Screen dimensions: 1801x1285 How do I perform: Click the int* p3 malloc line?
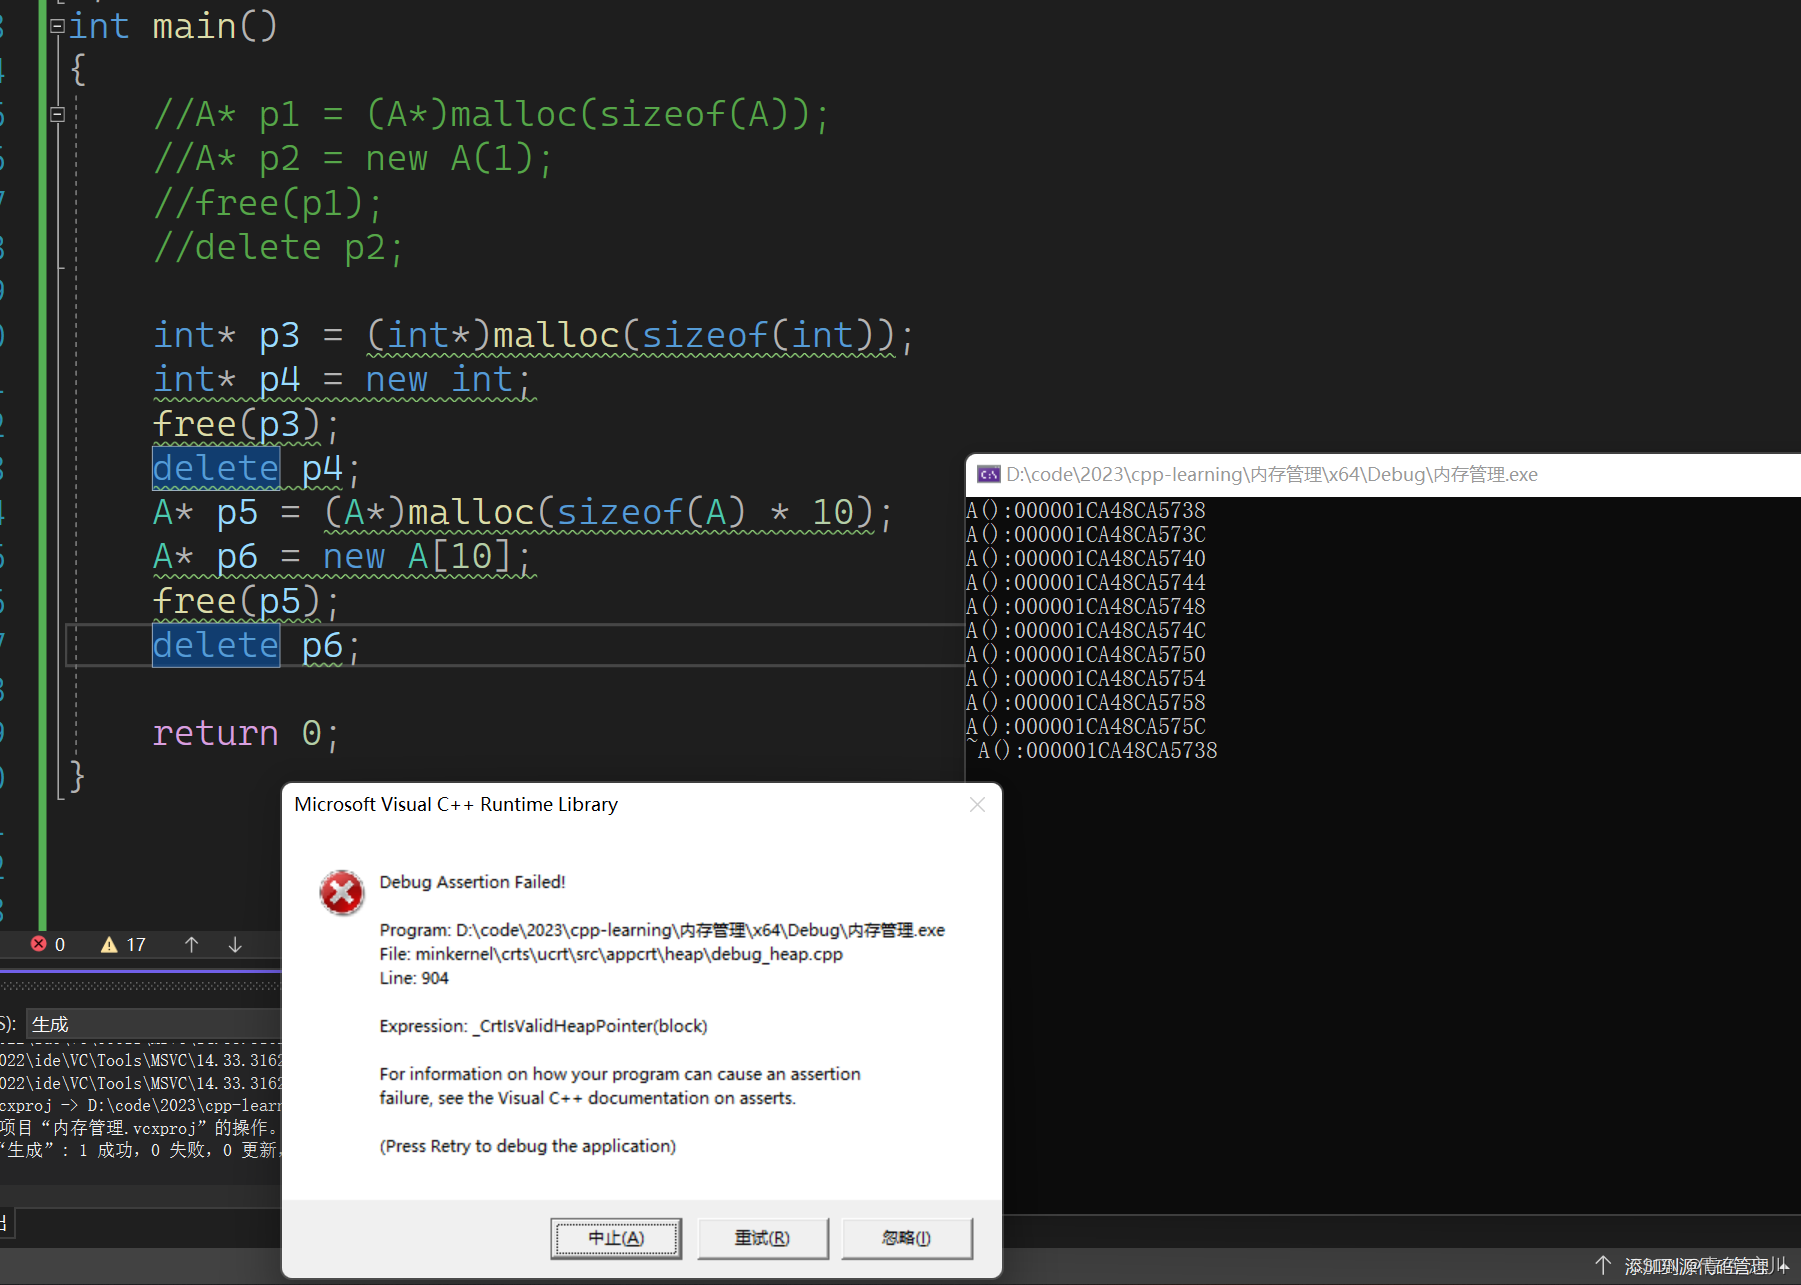point(533,336)
